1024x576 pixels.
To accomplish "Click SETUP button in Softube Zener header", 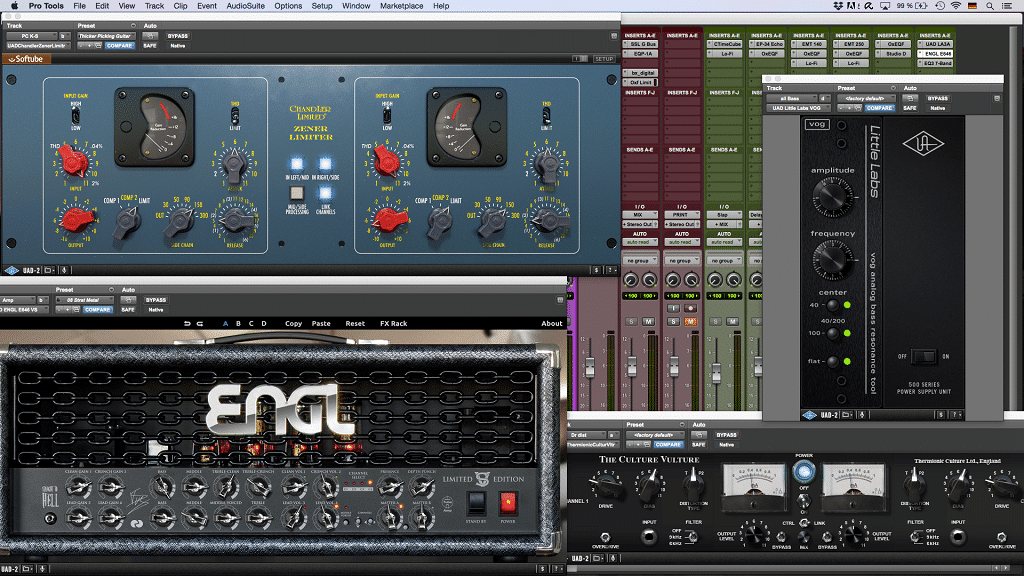I will click(604, 59).
